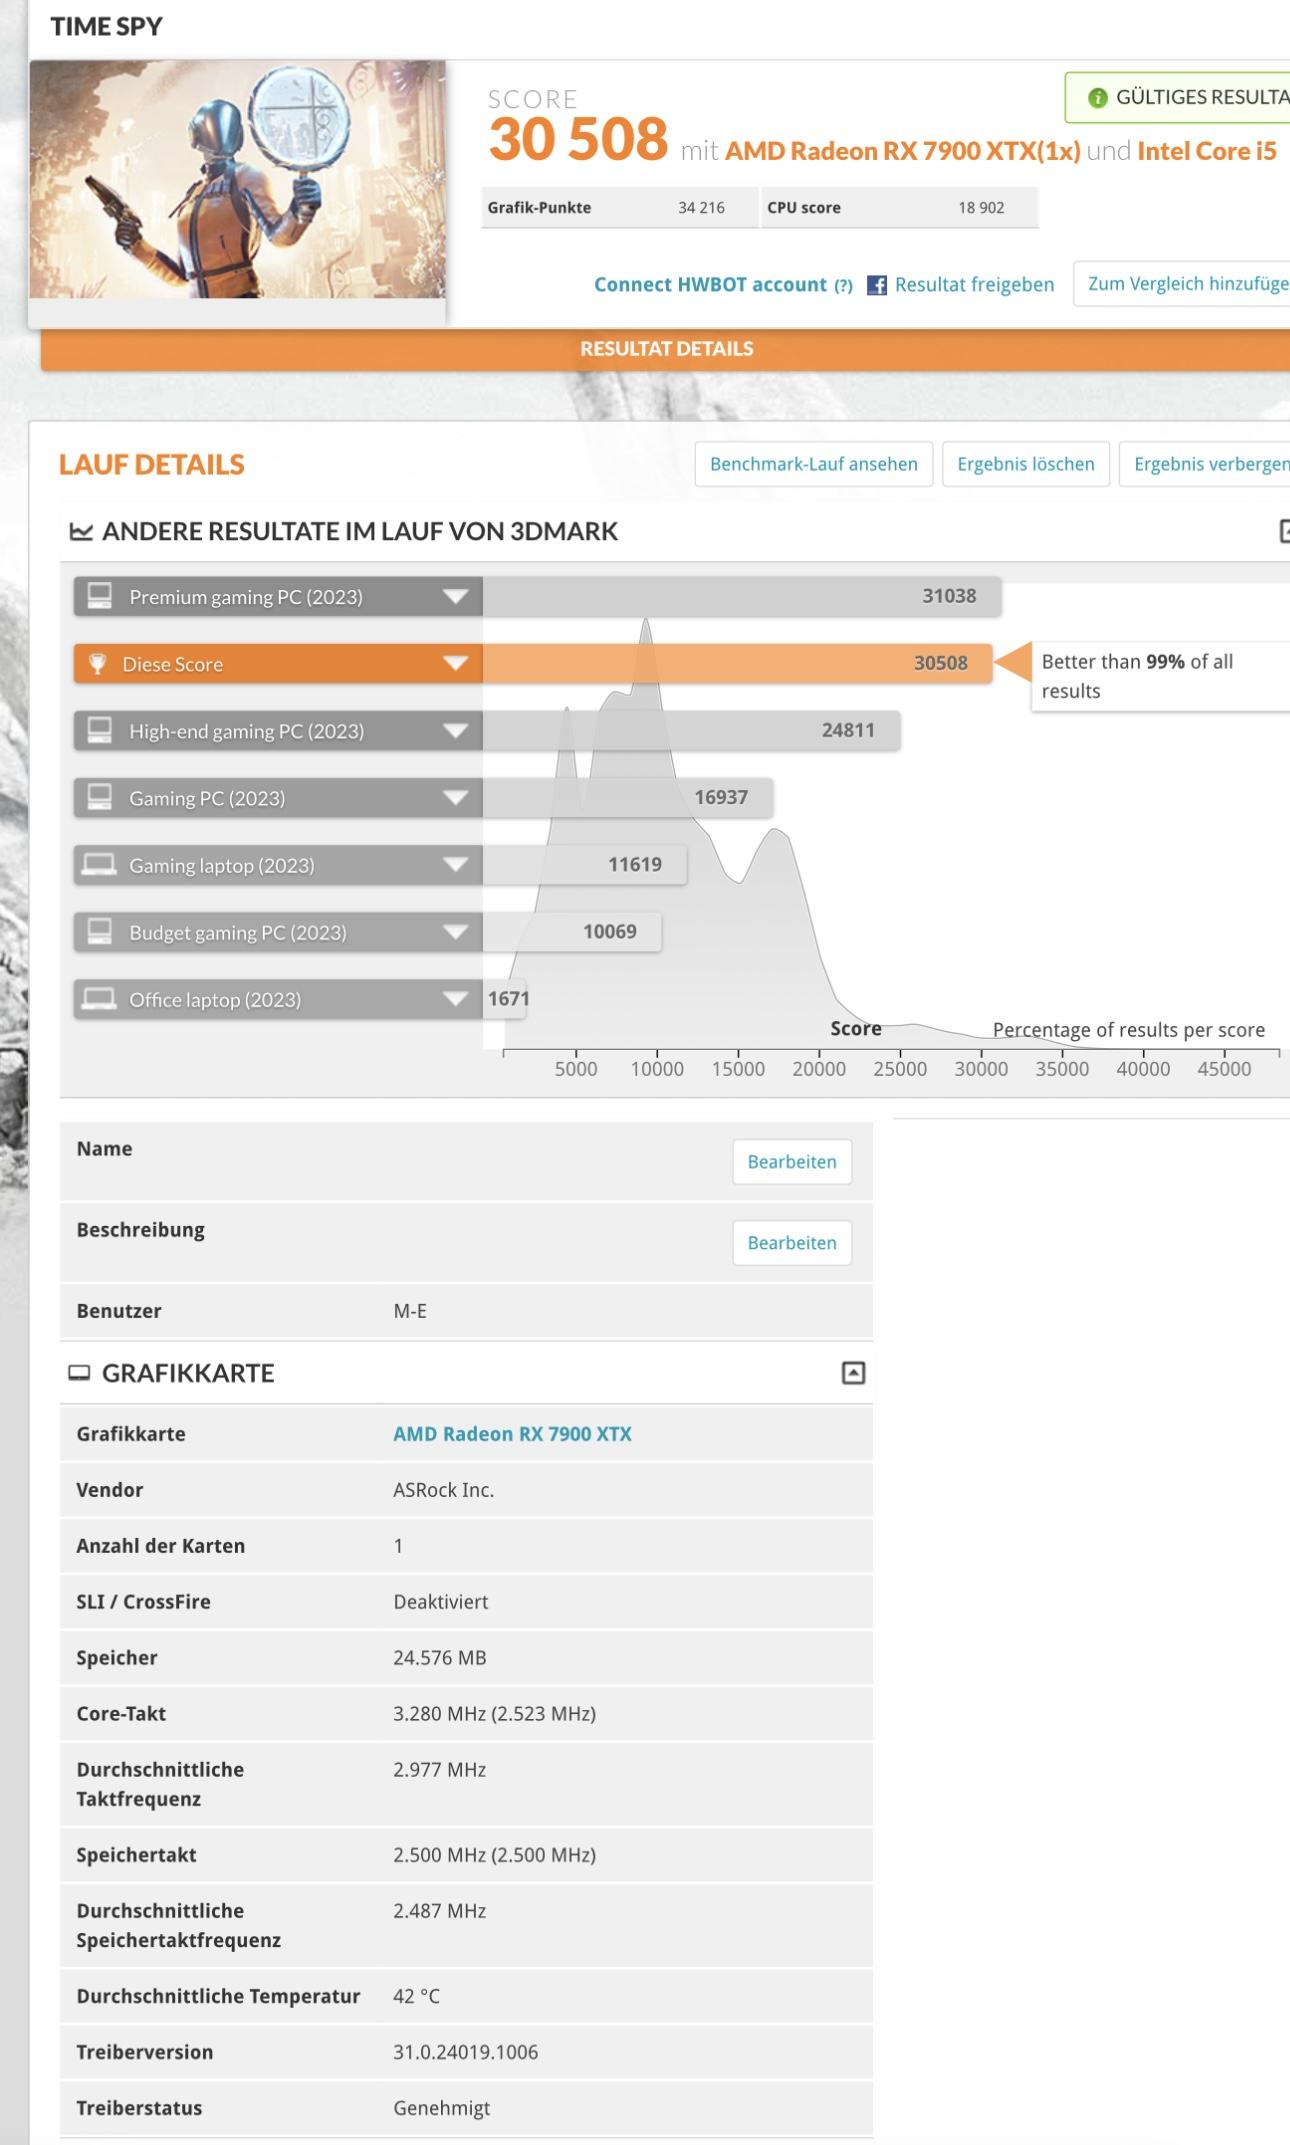Click the Treiberstatus value Genehmigt

click(x=441, y=2108)
